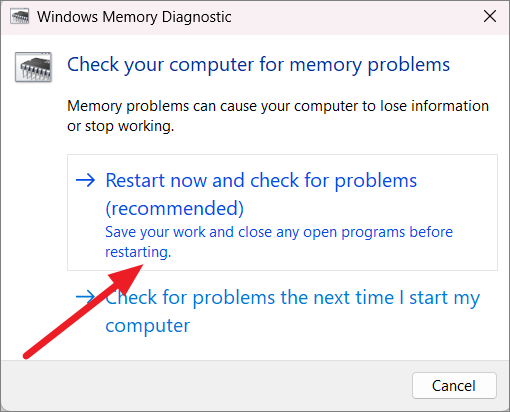Image resolution: width=510 pixels, height=412 pixels.
Task: Click the large memory chip icon beside heading
Action: click(x=33, y=67)
